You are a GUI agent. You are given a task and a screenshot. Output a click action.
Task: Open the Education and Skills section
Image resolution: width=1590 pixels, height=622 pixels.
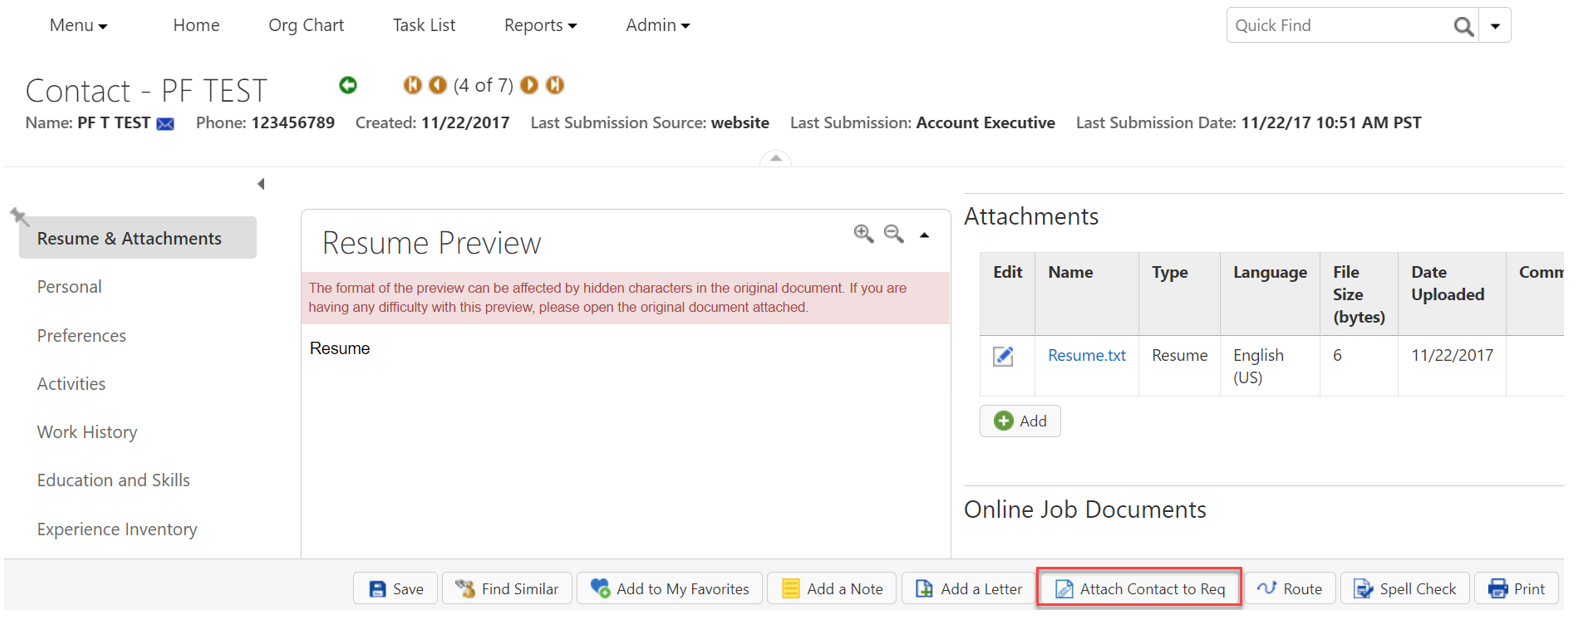pos(113,481)
